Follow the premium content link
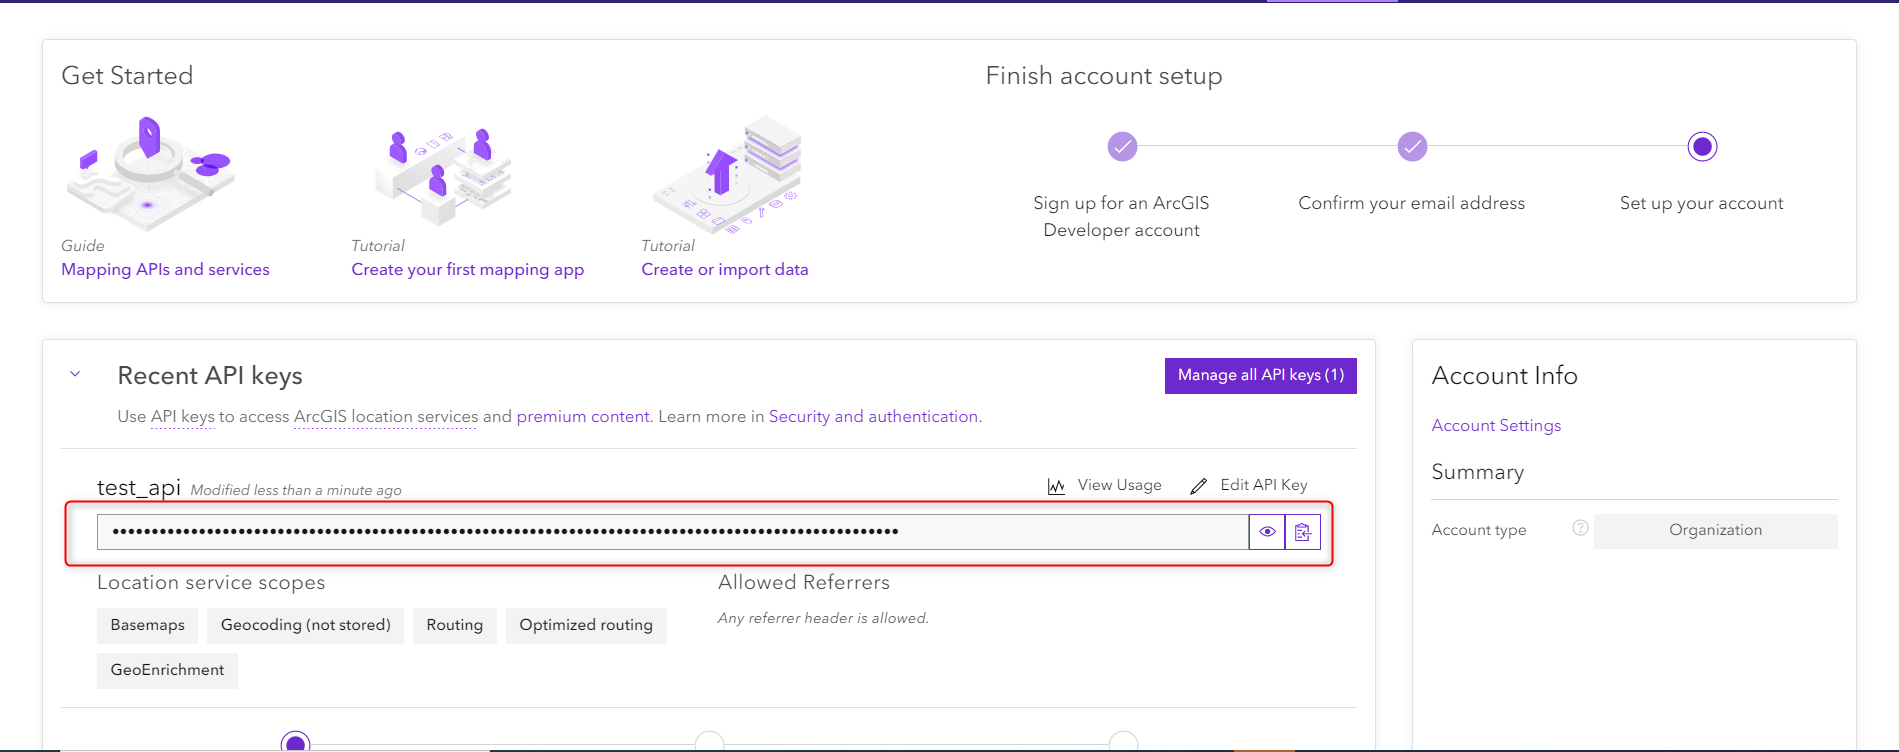 coord(583,417)
